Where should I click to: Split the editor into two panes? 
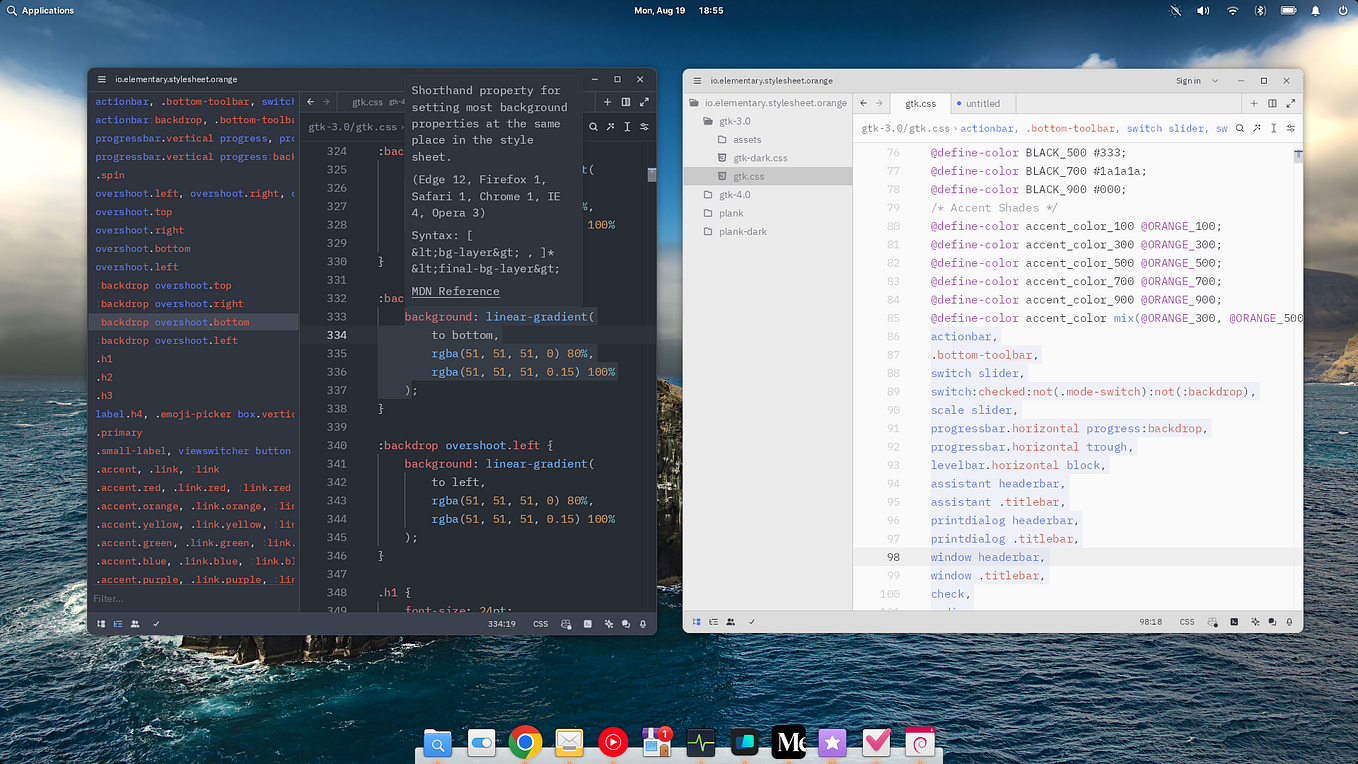[1271, 103]
